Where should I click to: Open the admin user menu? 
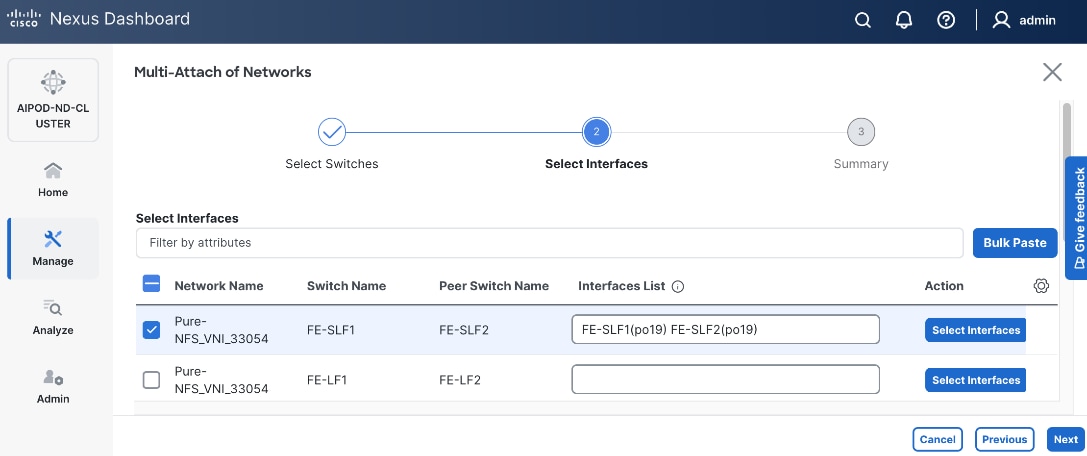1024,20
